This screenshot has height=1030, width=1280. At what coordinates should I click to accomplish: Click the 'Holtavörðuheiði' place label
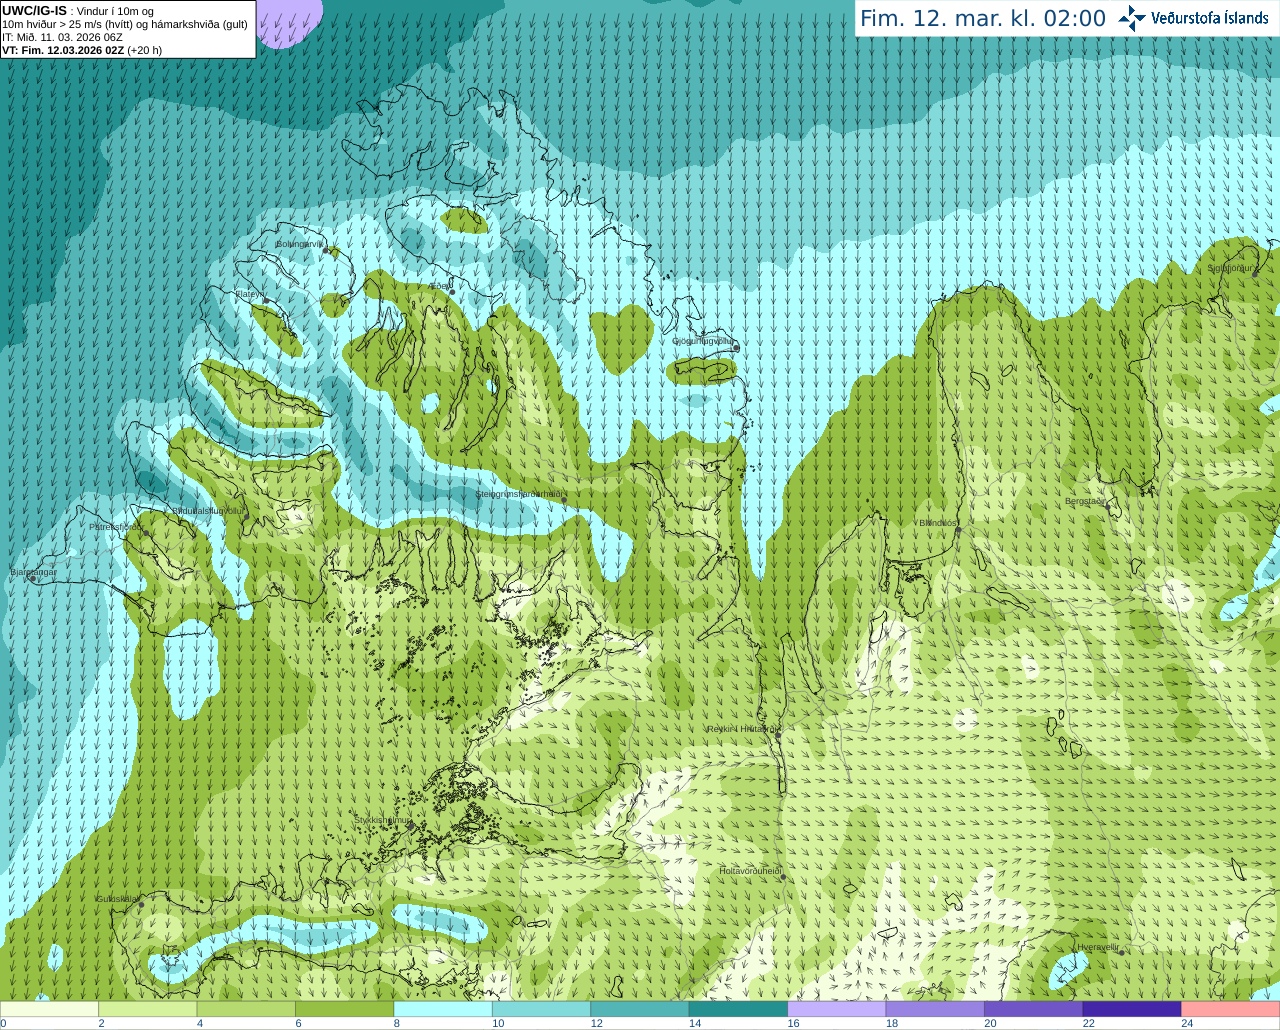750,870
